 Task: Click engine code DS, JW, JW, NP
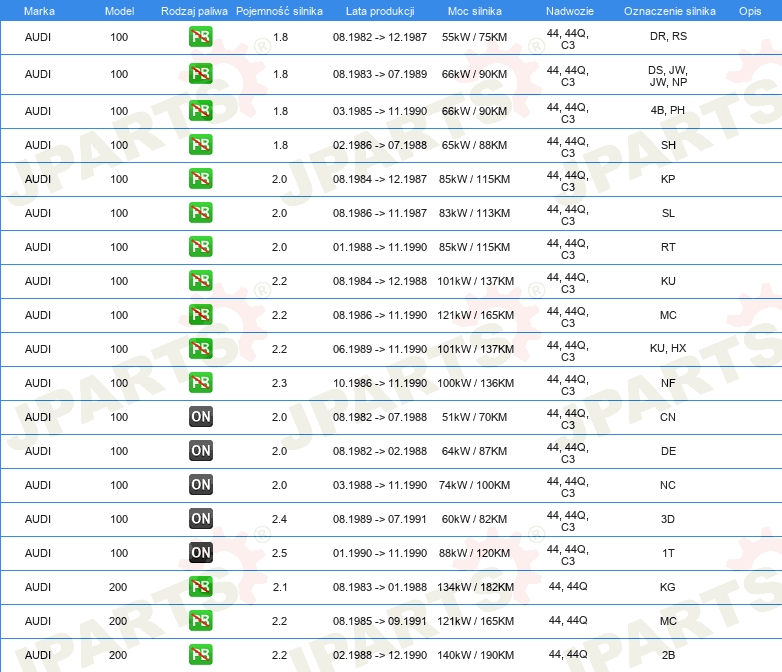[x=668, y=76]
